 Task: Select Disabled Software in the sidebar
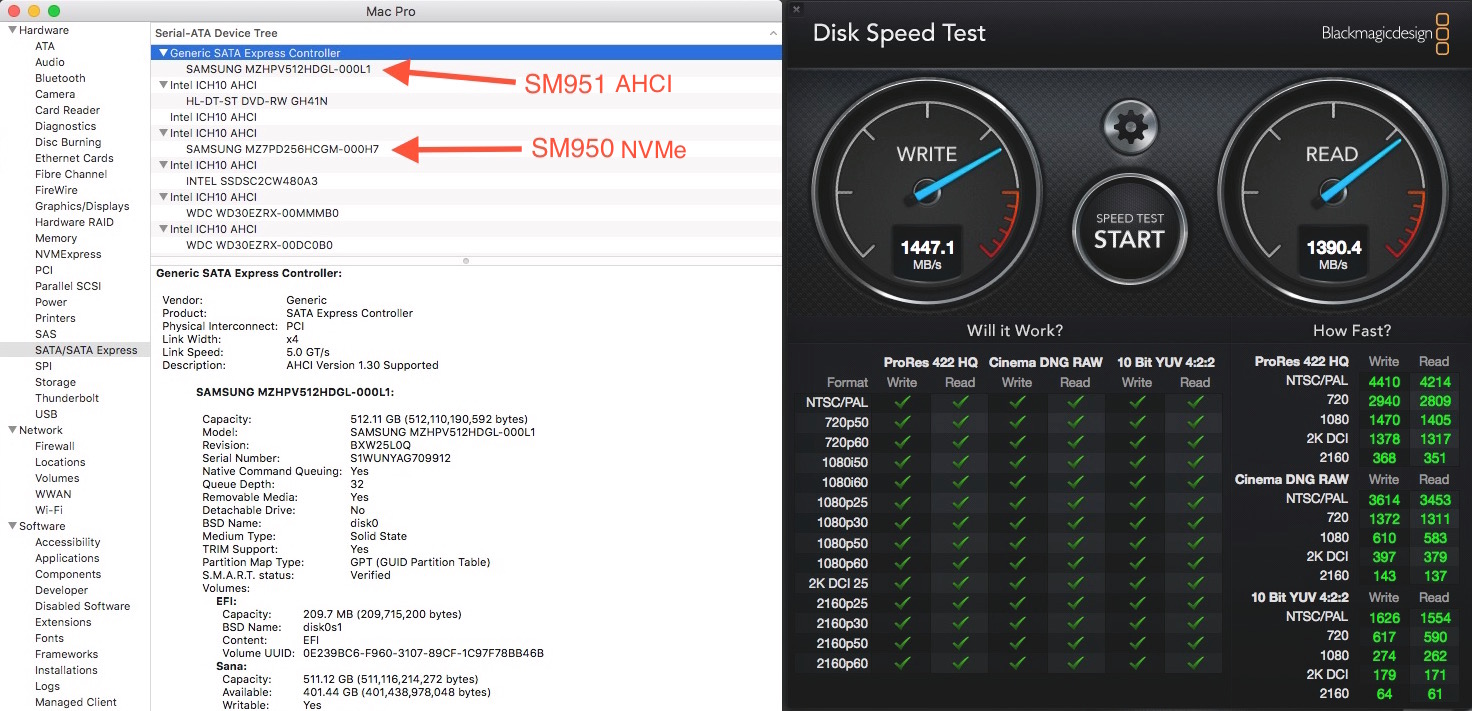[x=82, y=606]
